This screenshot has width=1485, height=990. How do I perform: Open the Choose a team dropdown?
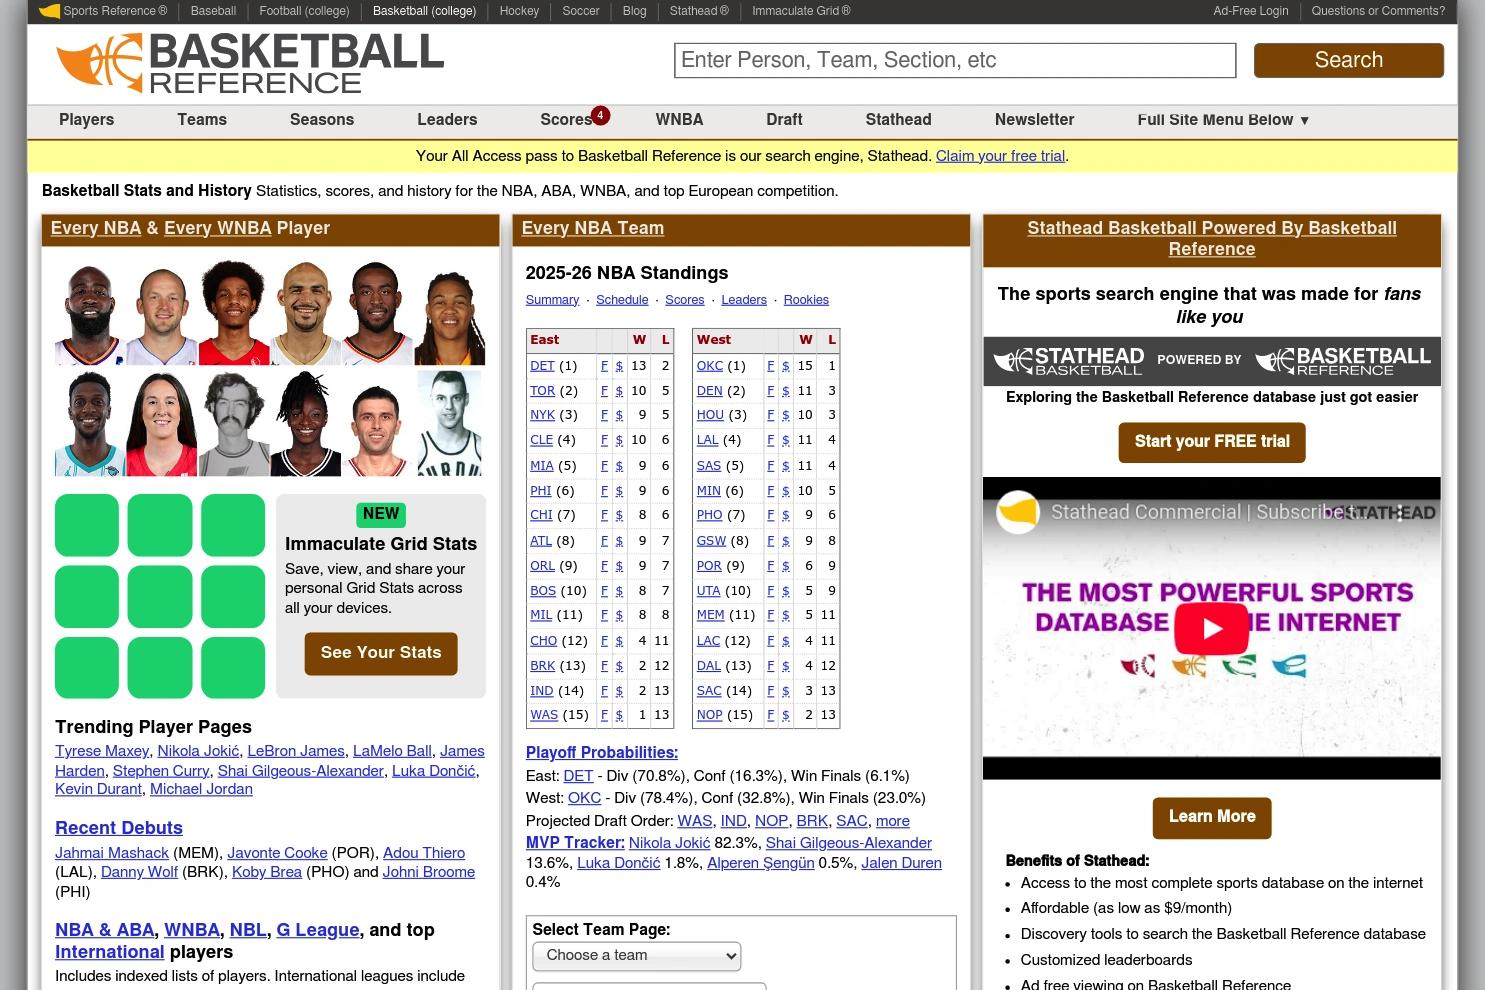[636, 956]
